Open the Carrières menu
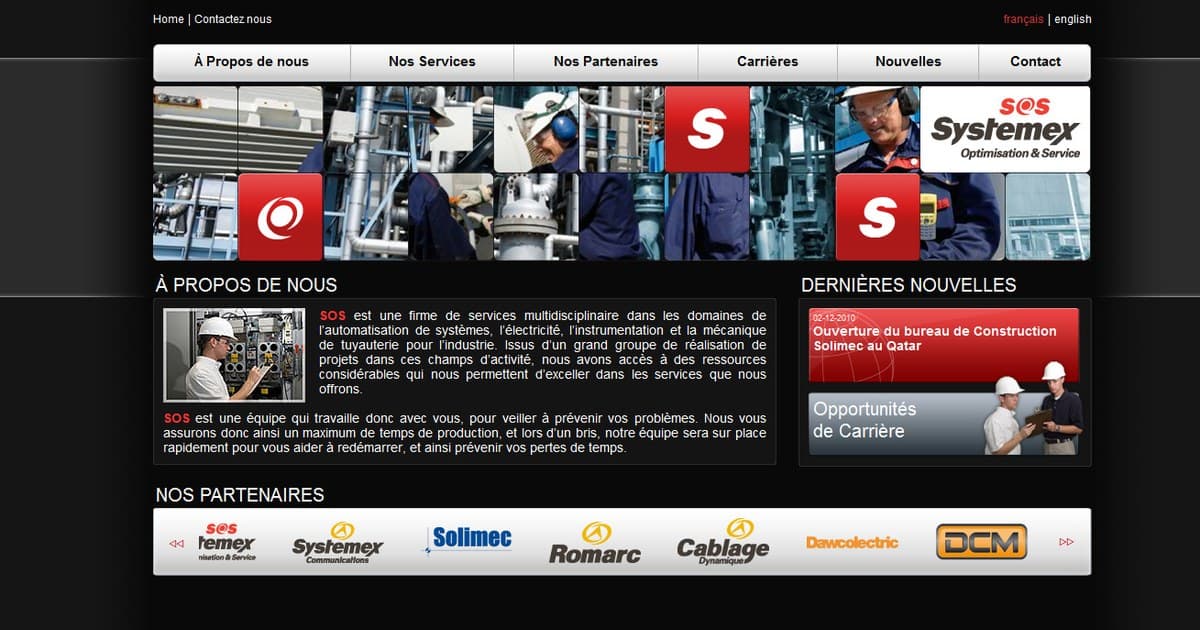 (x=768, y=62)
